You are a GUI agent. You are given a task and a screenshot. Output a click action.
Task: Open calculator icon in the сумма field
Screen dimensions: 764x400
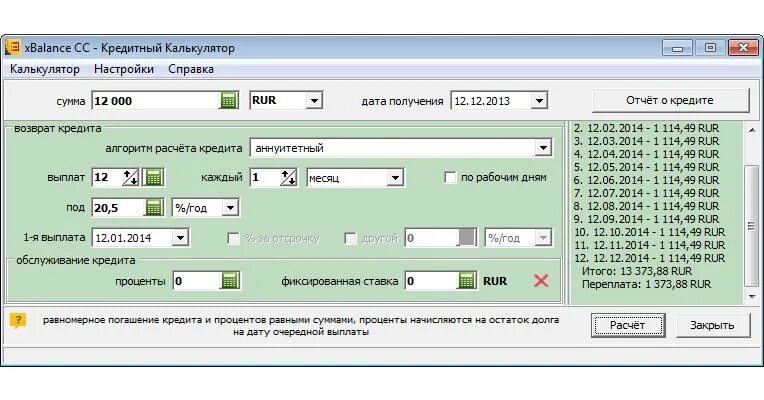229,100
